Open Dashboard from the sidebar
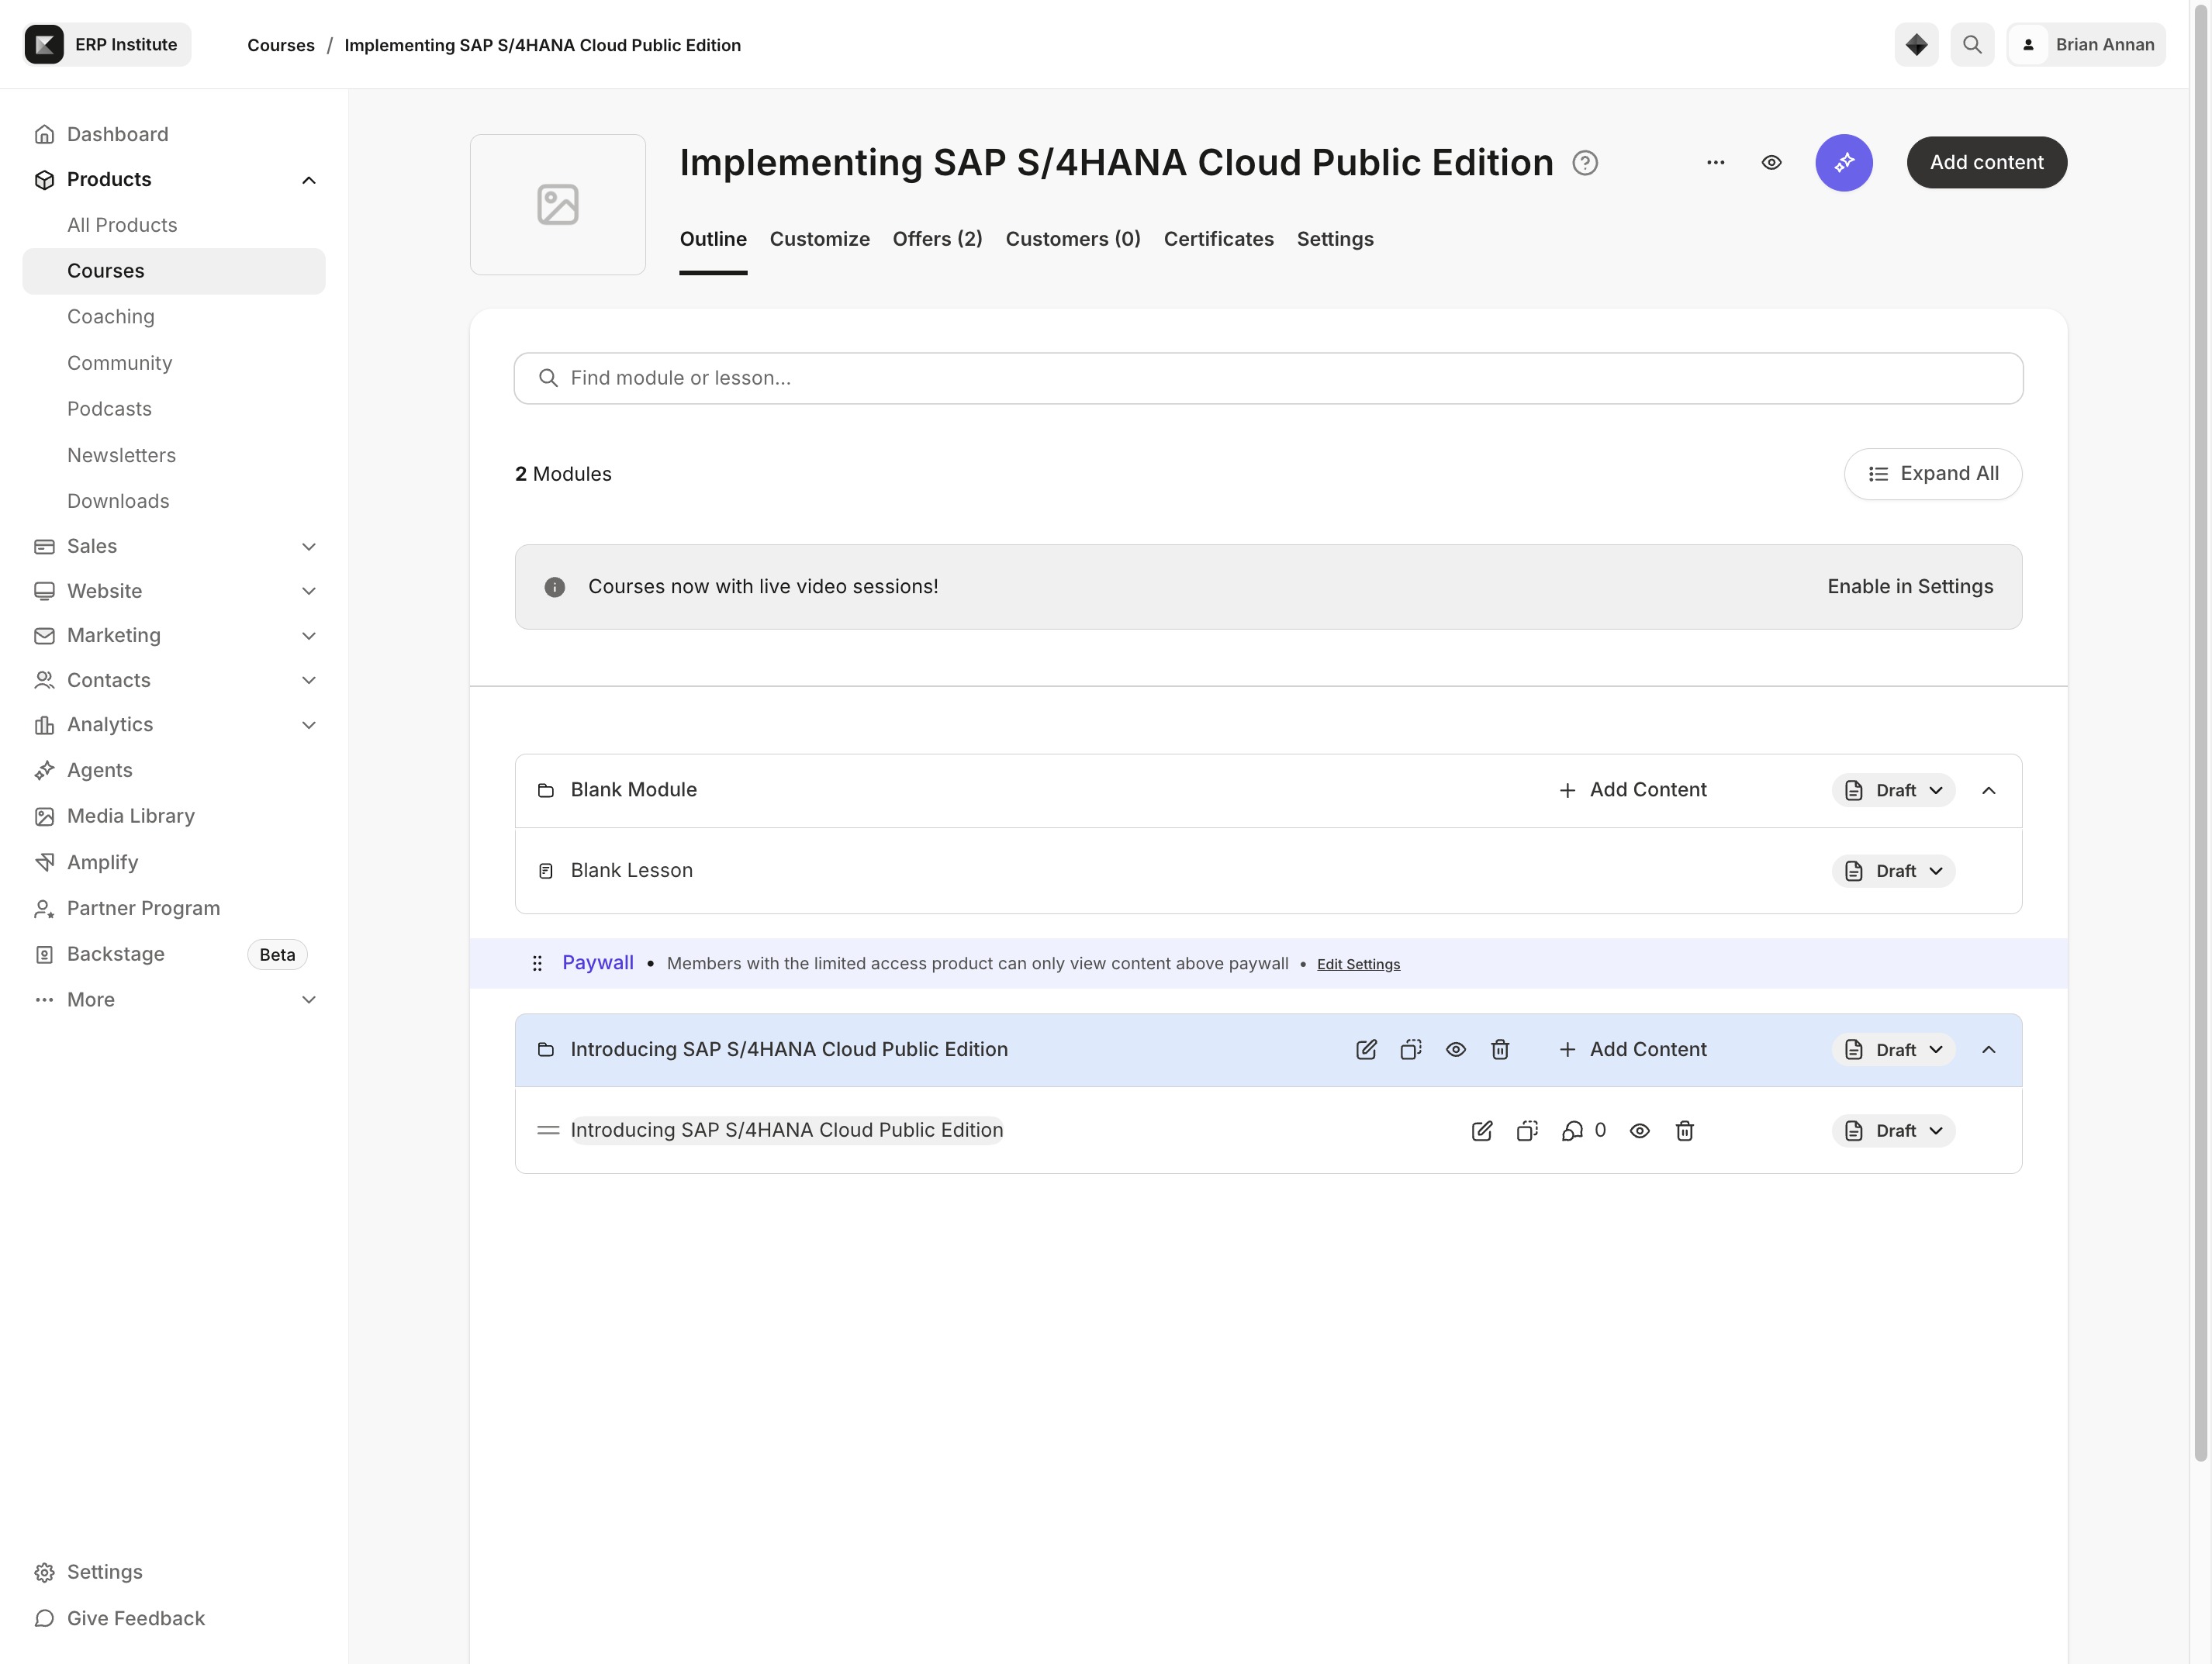Image resolution: width=2212 pixels, height=1664 pixels. (x=174, y=134)
